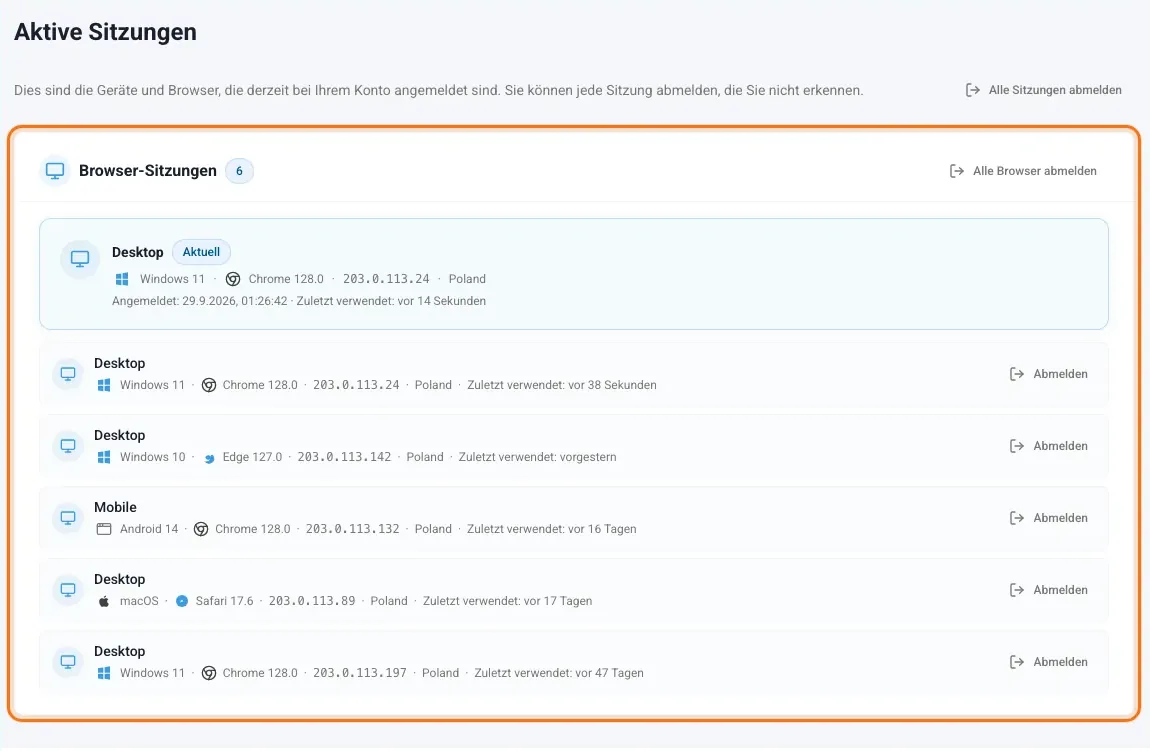This screenshot has height=751, width=1150.
Task: Sign out all sessions via Alle Sitzungen abmelden
Action: click(x=1043, y=90)
